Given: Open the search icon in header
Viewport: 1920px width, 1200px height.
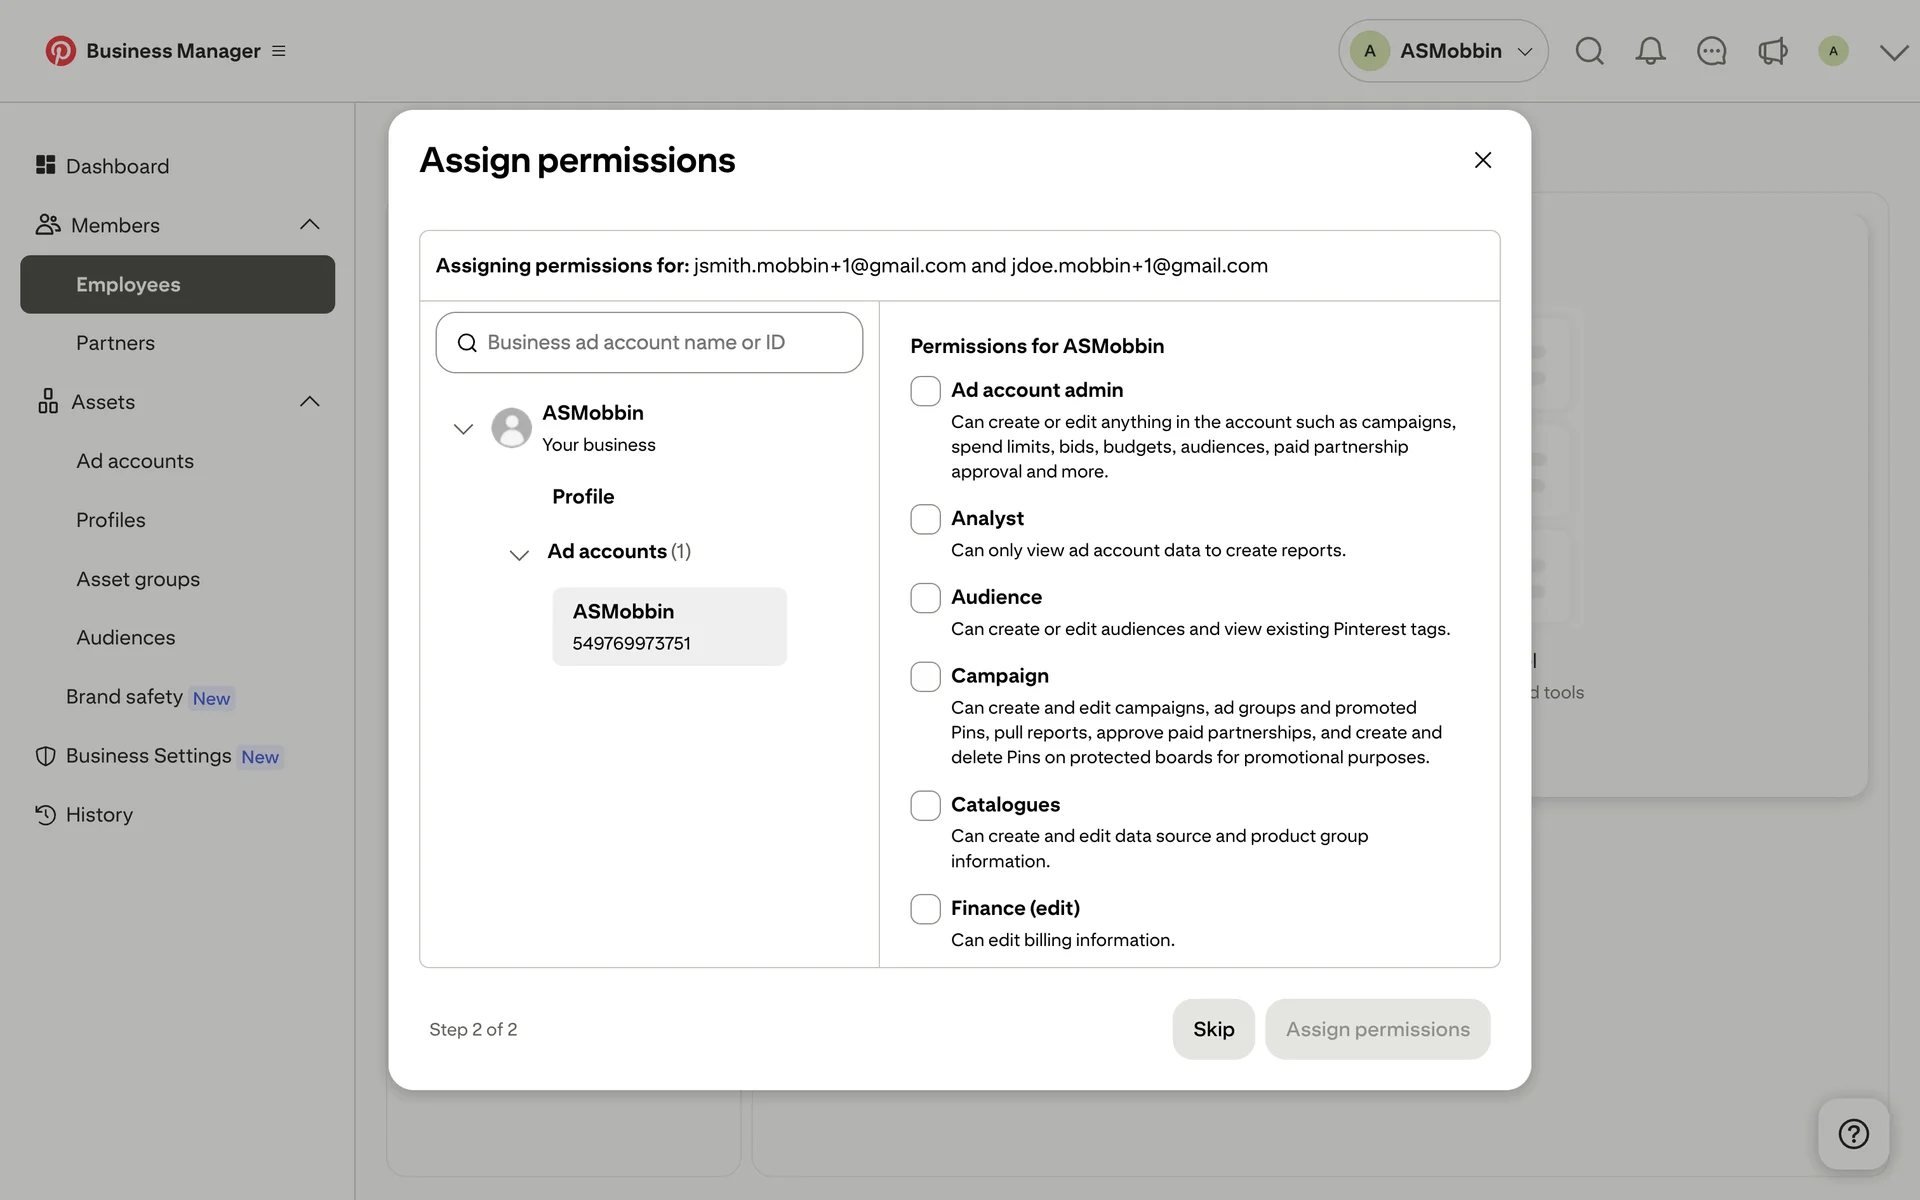Looking at the screenshot, I should (1589, 51).
